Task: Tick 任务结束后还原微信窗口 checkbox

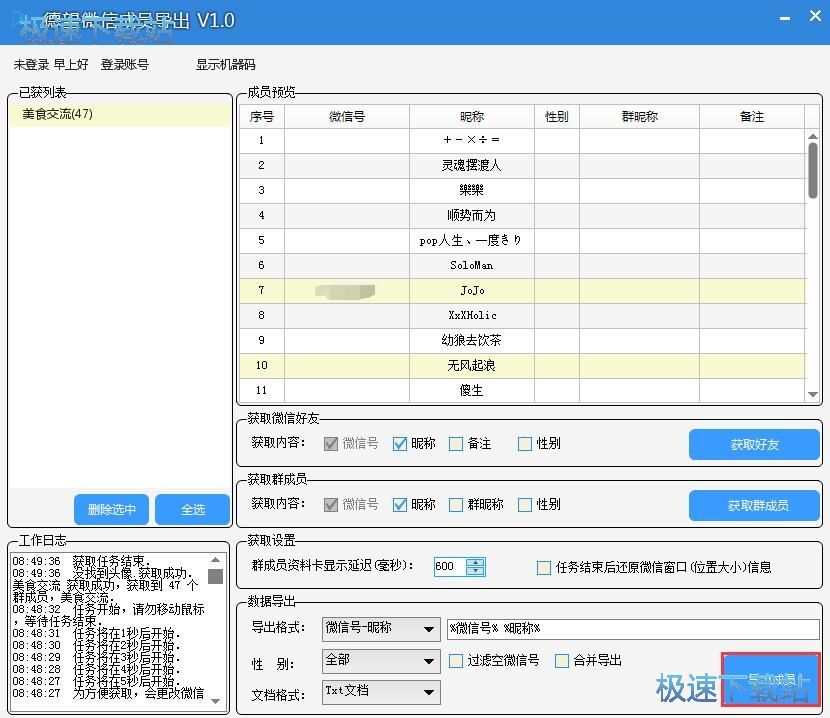Action: point(544,567)
